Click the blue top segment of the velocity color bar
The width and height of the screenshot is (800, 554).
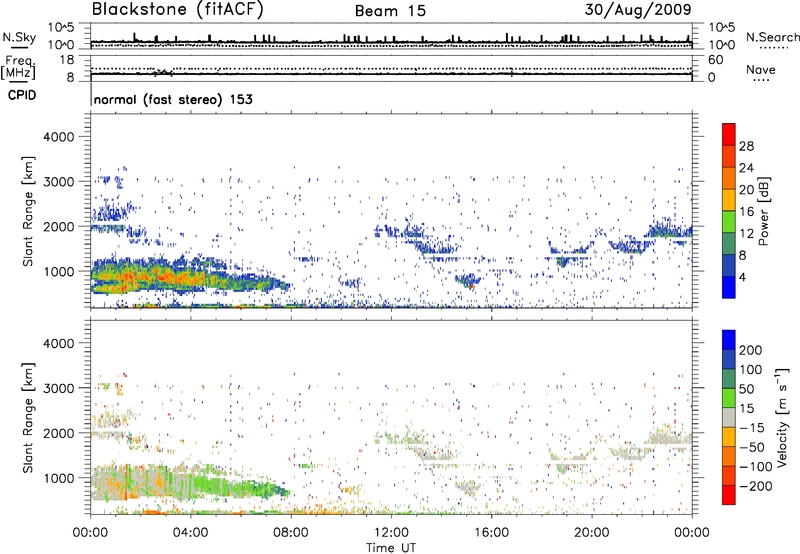(729, 340)
